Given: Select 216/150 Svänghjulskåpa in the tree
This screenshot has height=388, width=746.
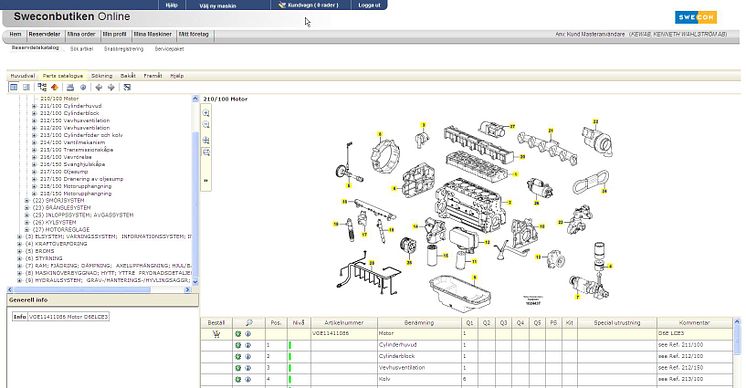Looking at the screenshot, I should [72, 164].
